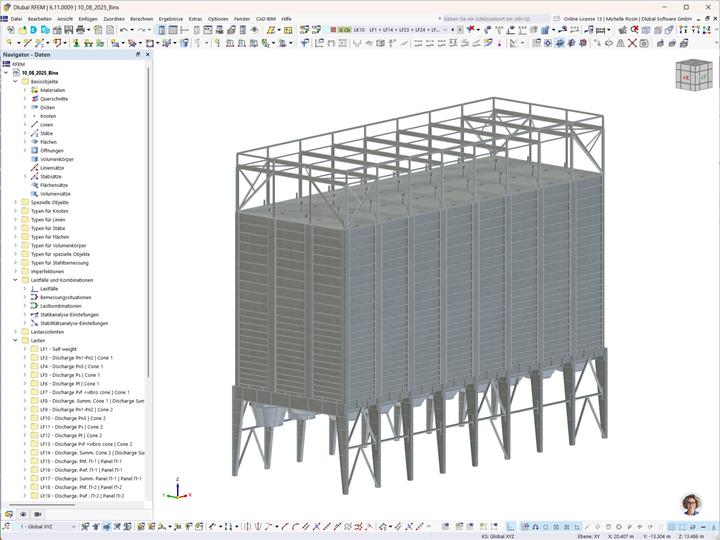Image resolution: width=720 pixels, height=540 pixels.
Task: Open the Berechnen menu
Action: (x=141, y=19)
